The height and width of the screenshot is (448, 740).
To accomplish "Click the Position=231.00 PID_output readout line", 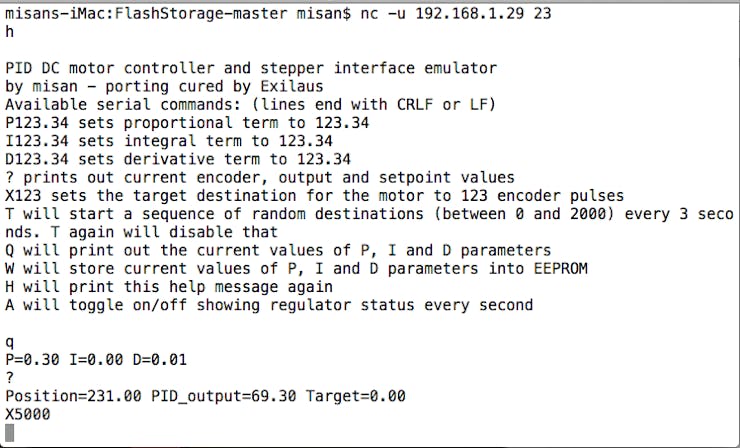I will click(x=205, y=396).
